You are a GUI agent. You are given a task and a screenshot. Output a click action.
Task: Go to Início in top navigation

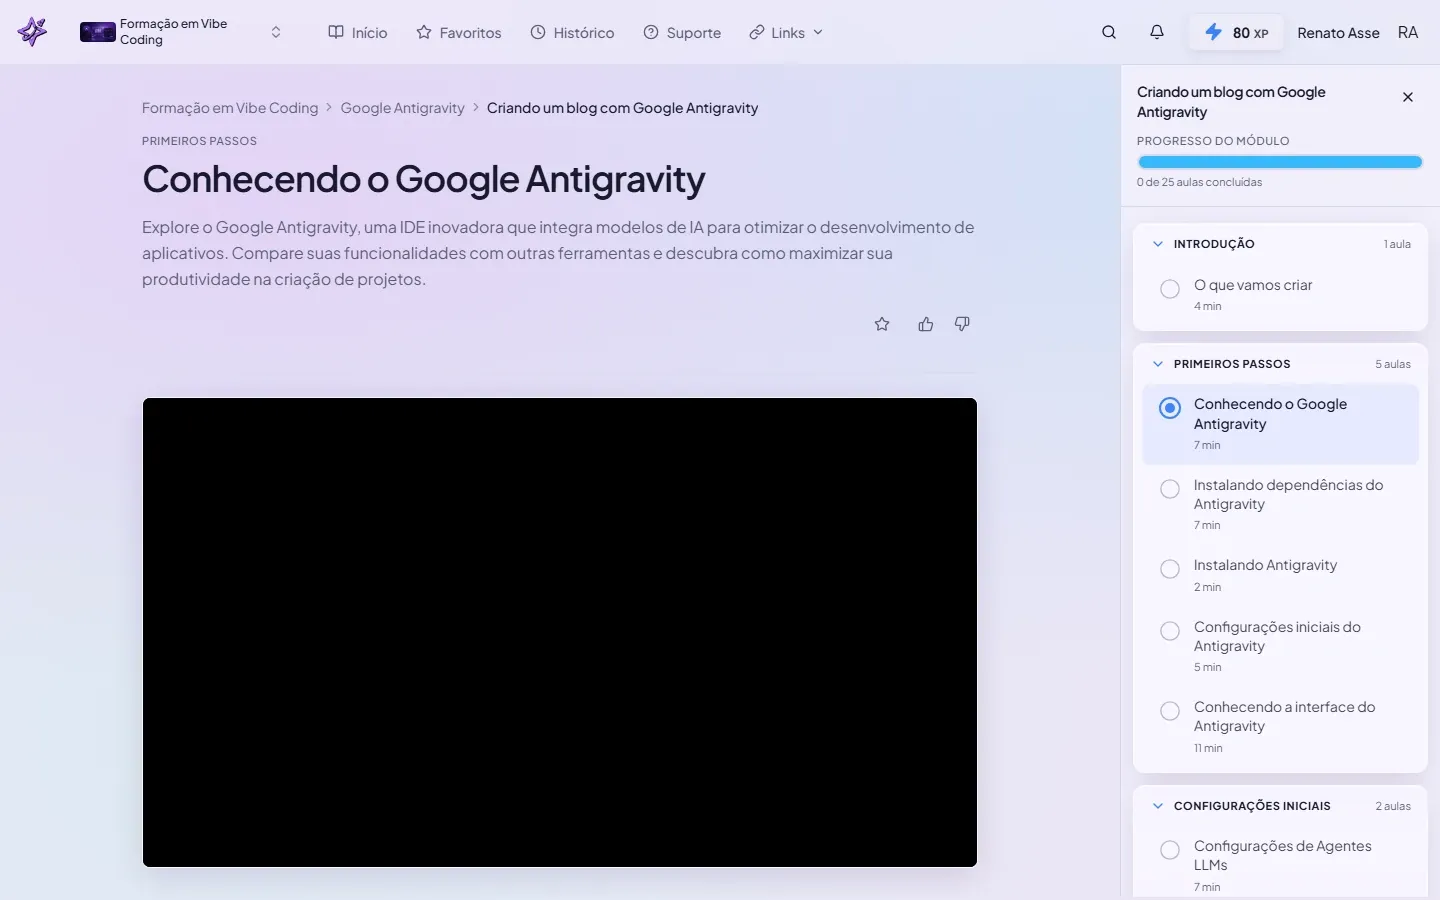(x=358, y=32)
